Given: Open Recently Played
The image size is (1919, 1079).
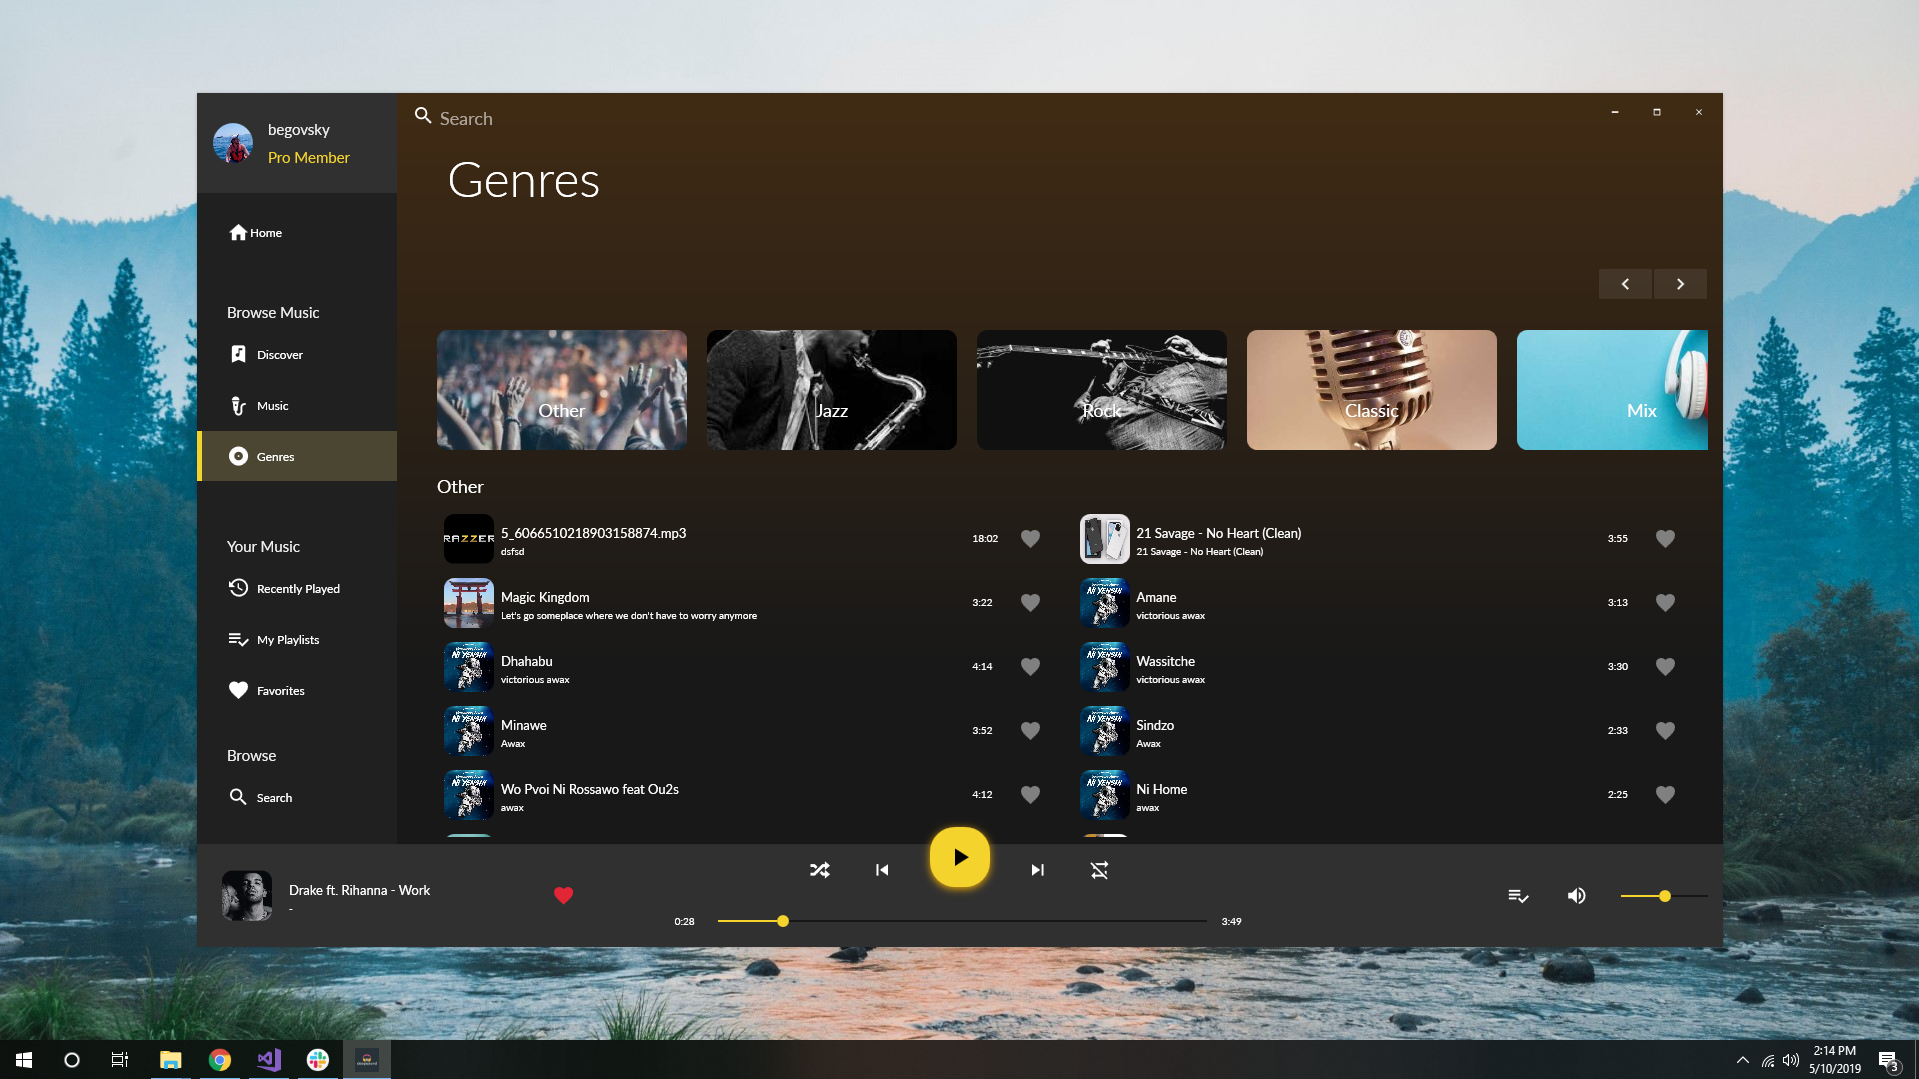Looking at the screenshot, I should [x=298, y=588].
